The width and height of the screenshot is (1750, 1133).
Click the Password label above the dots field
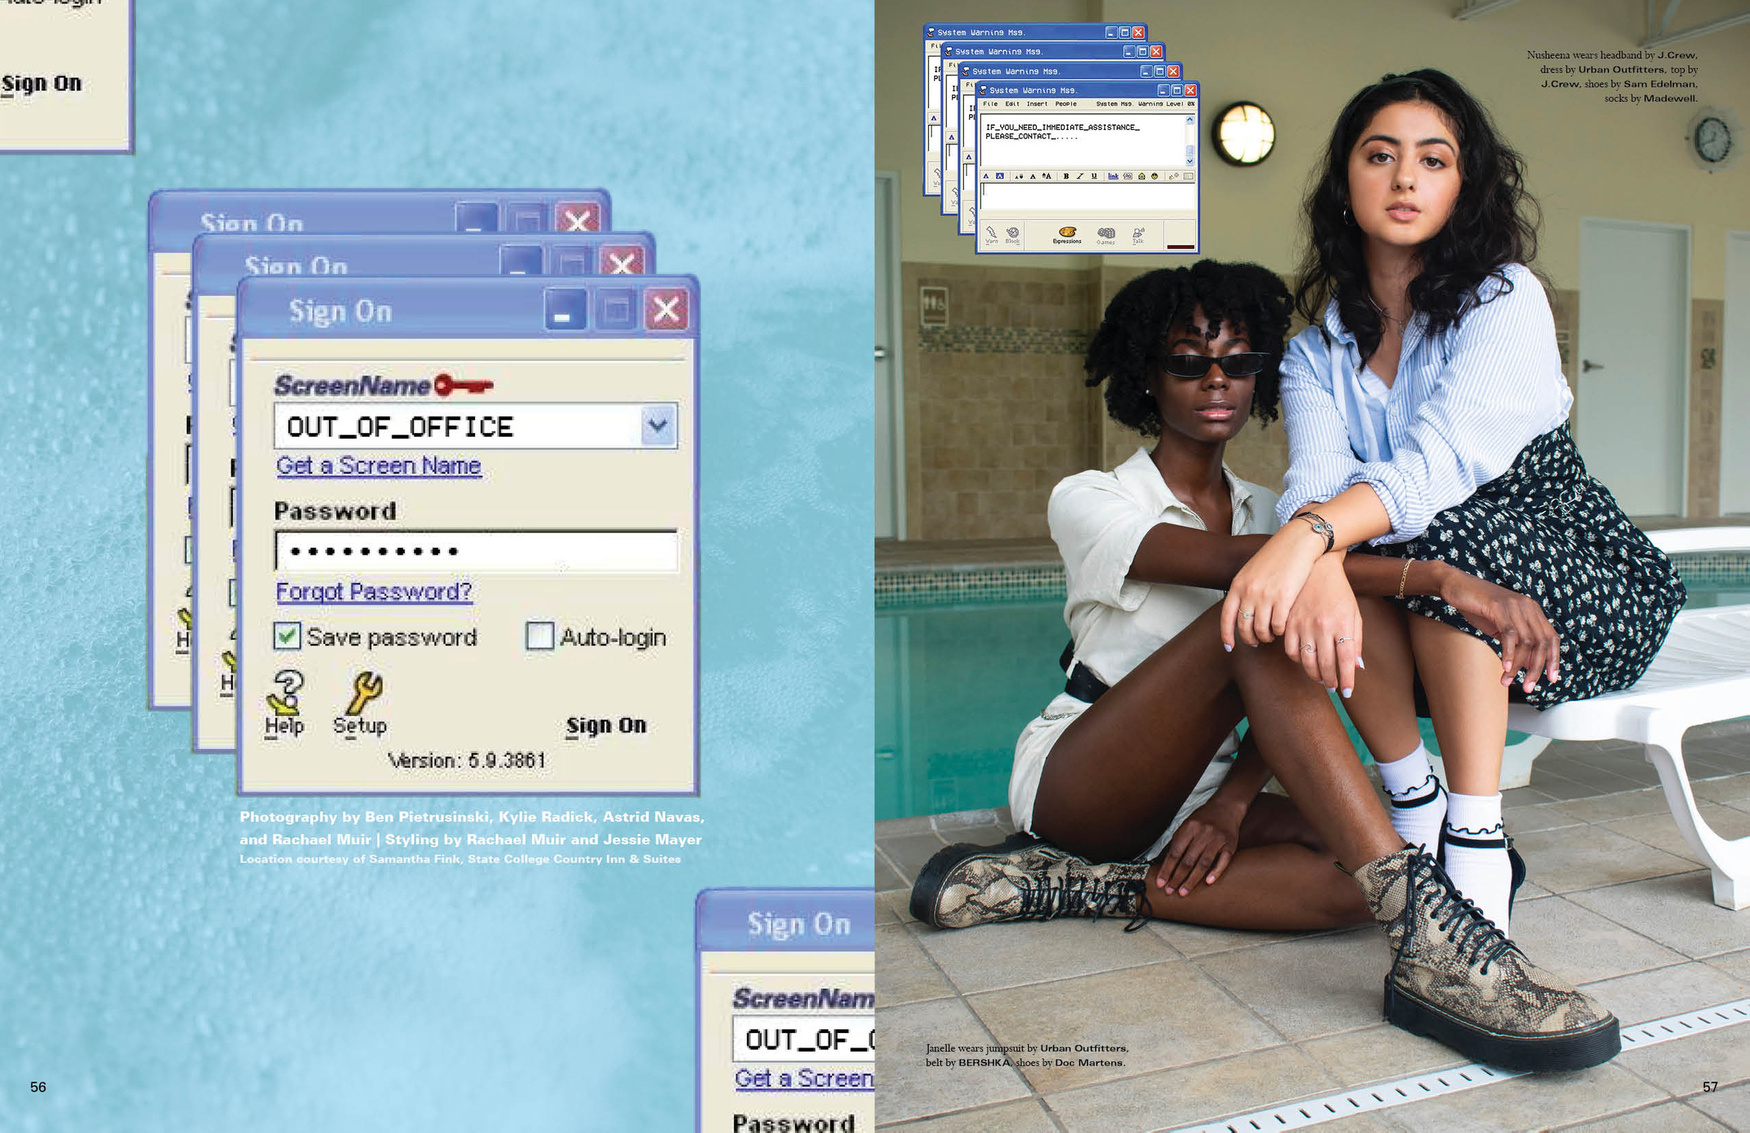[x=335, y=511]
